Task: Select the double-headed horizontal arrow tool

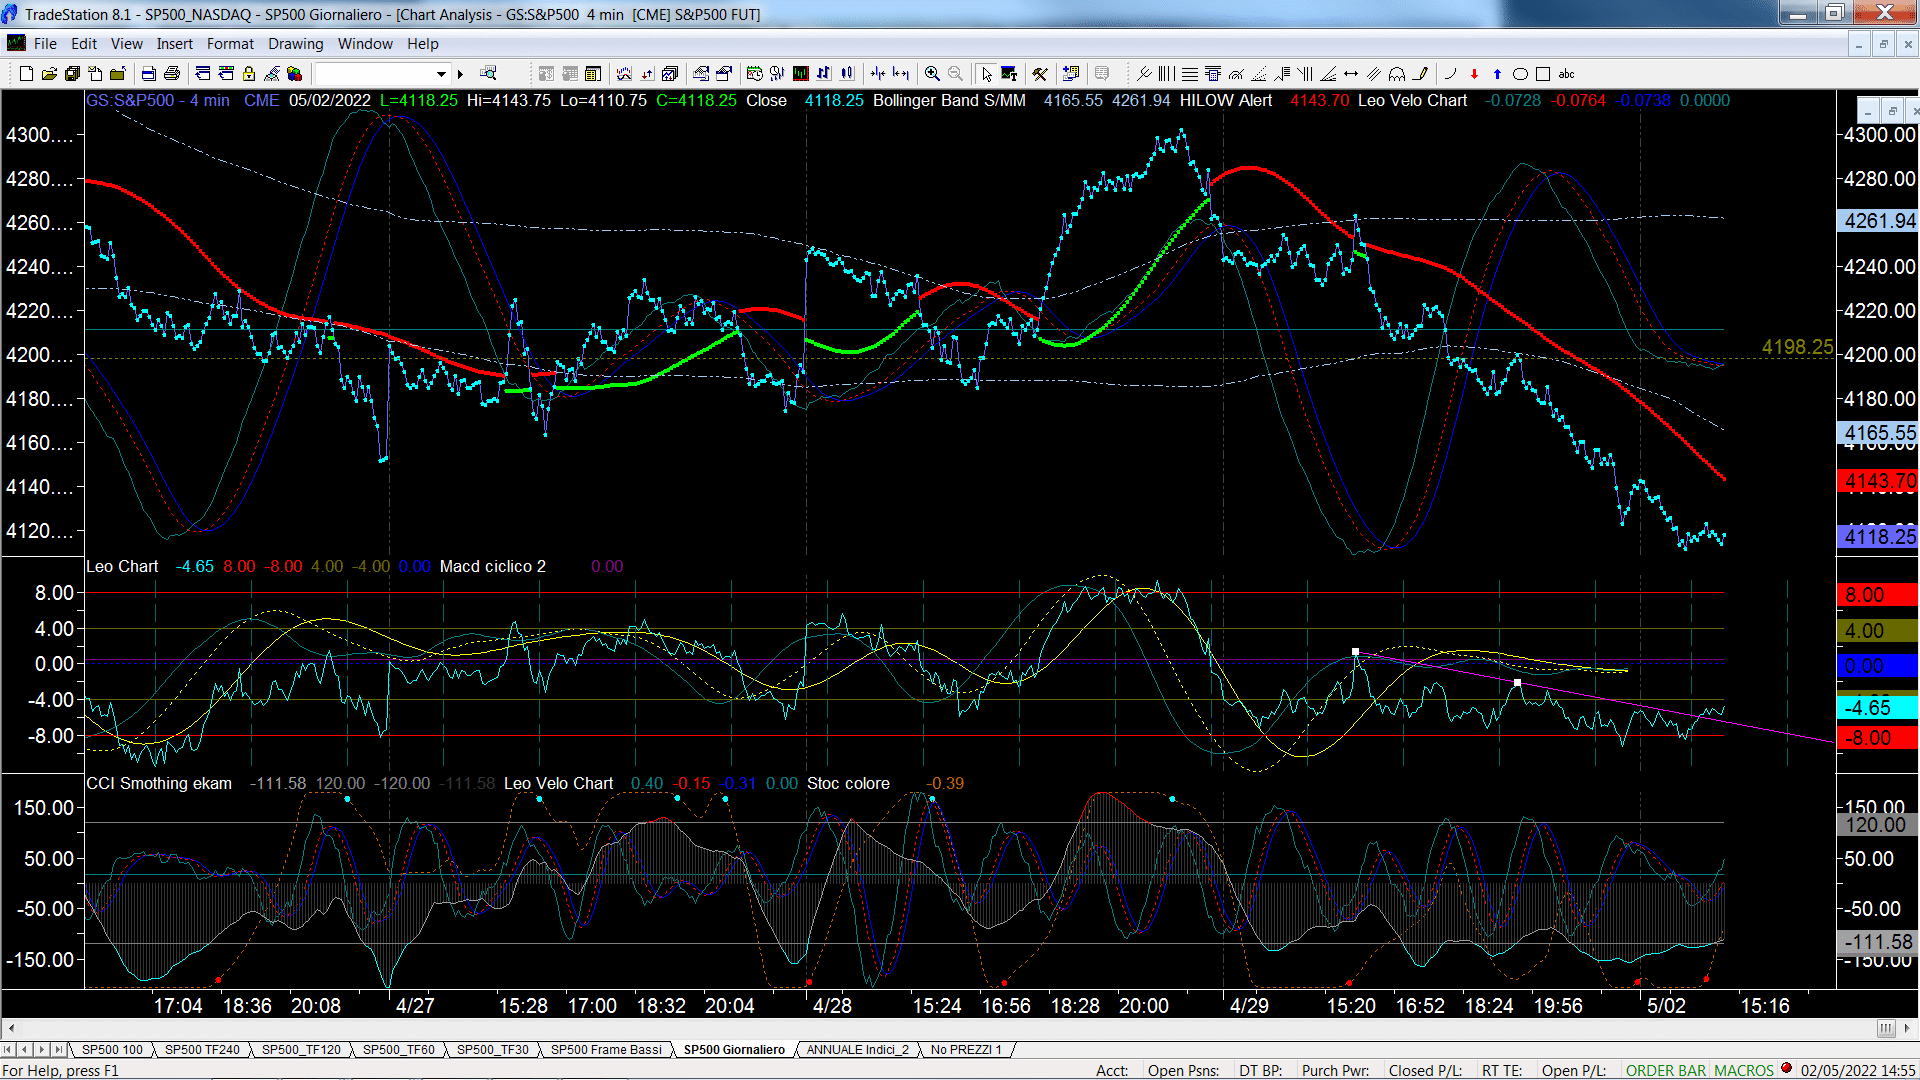Action: pos(1351,74)
